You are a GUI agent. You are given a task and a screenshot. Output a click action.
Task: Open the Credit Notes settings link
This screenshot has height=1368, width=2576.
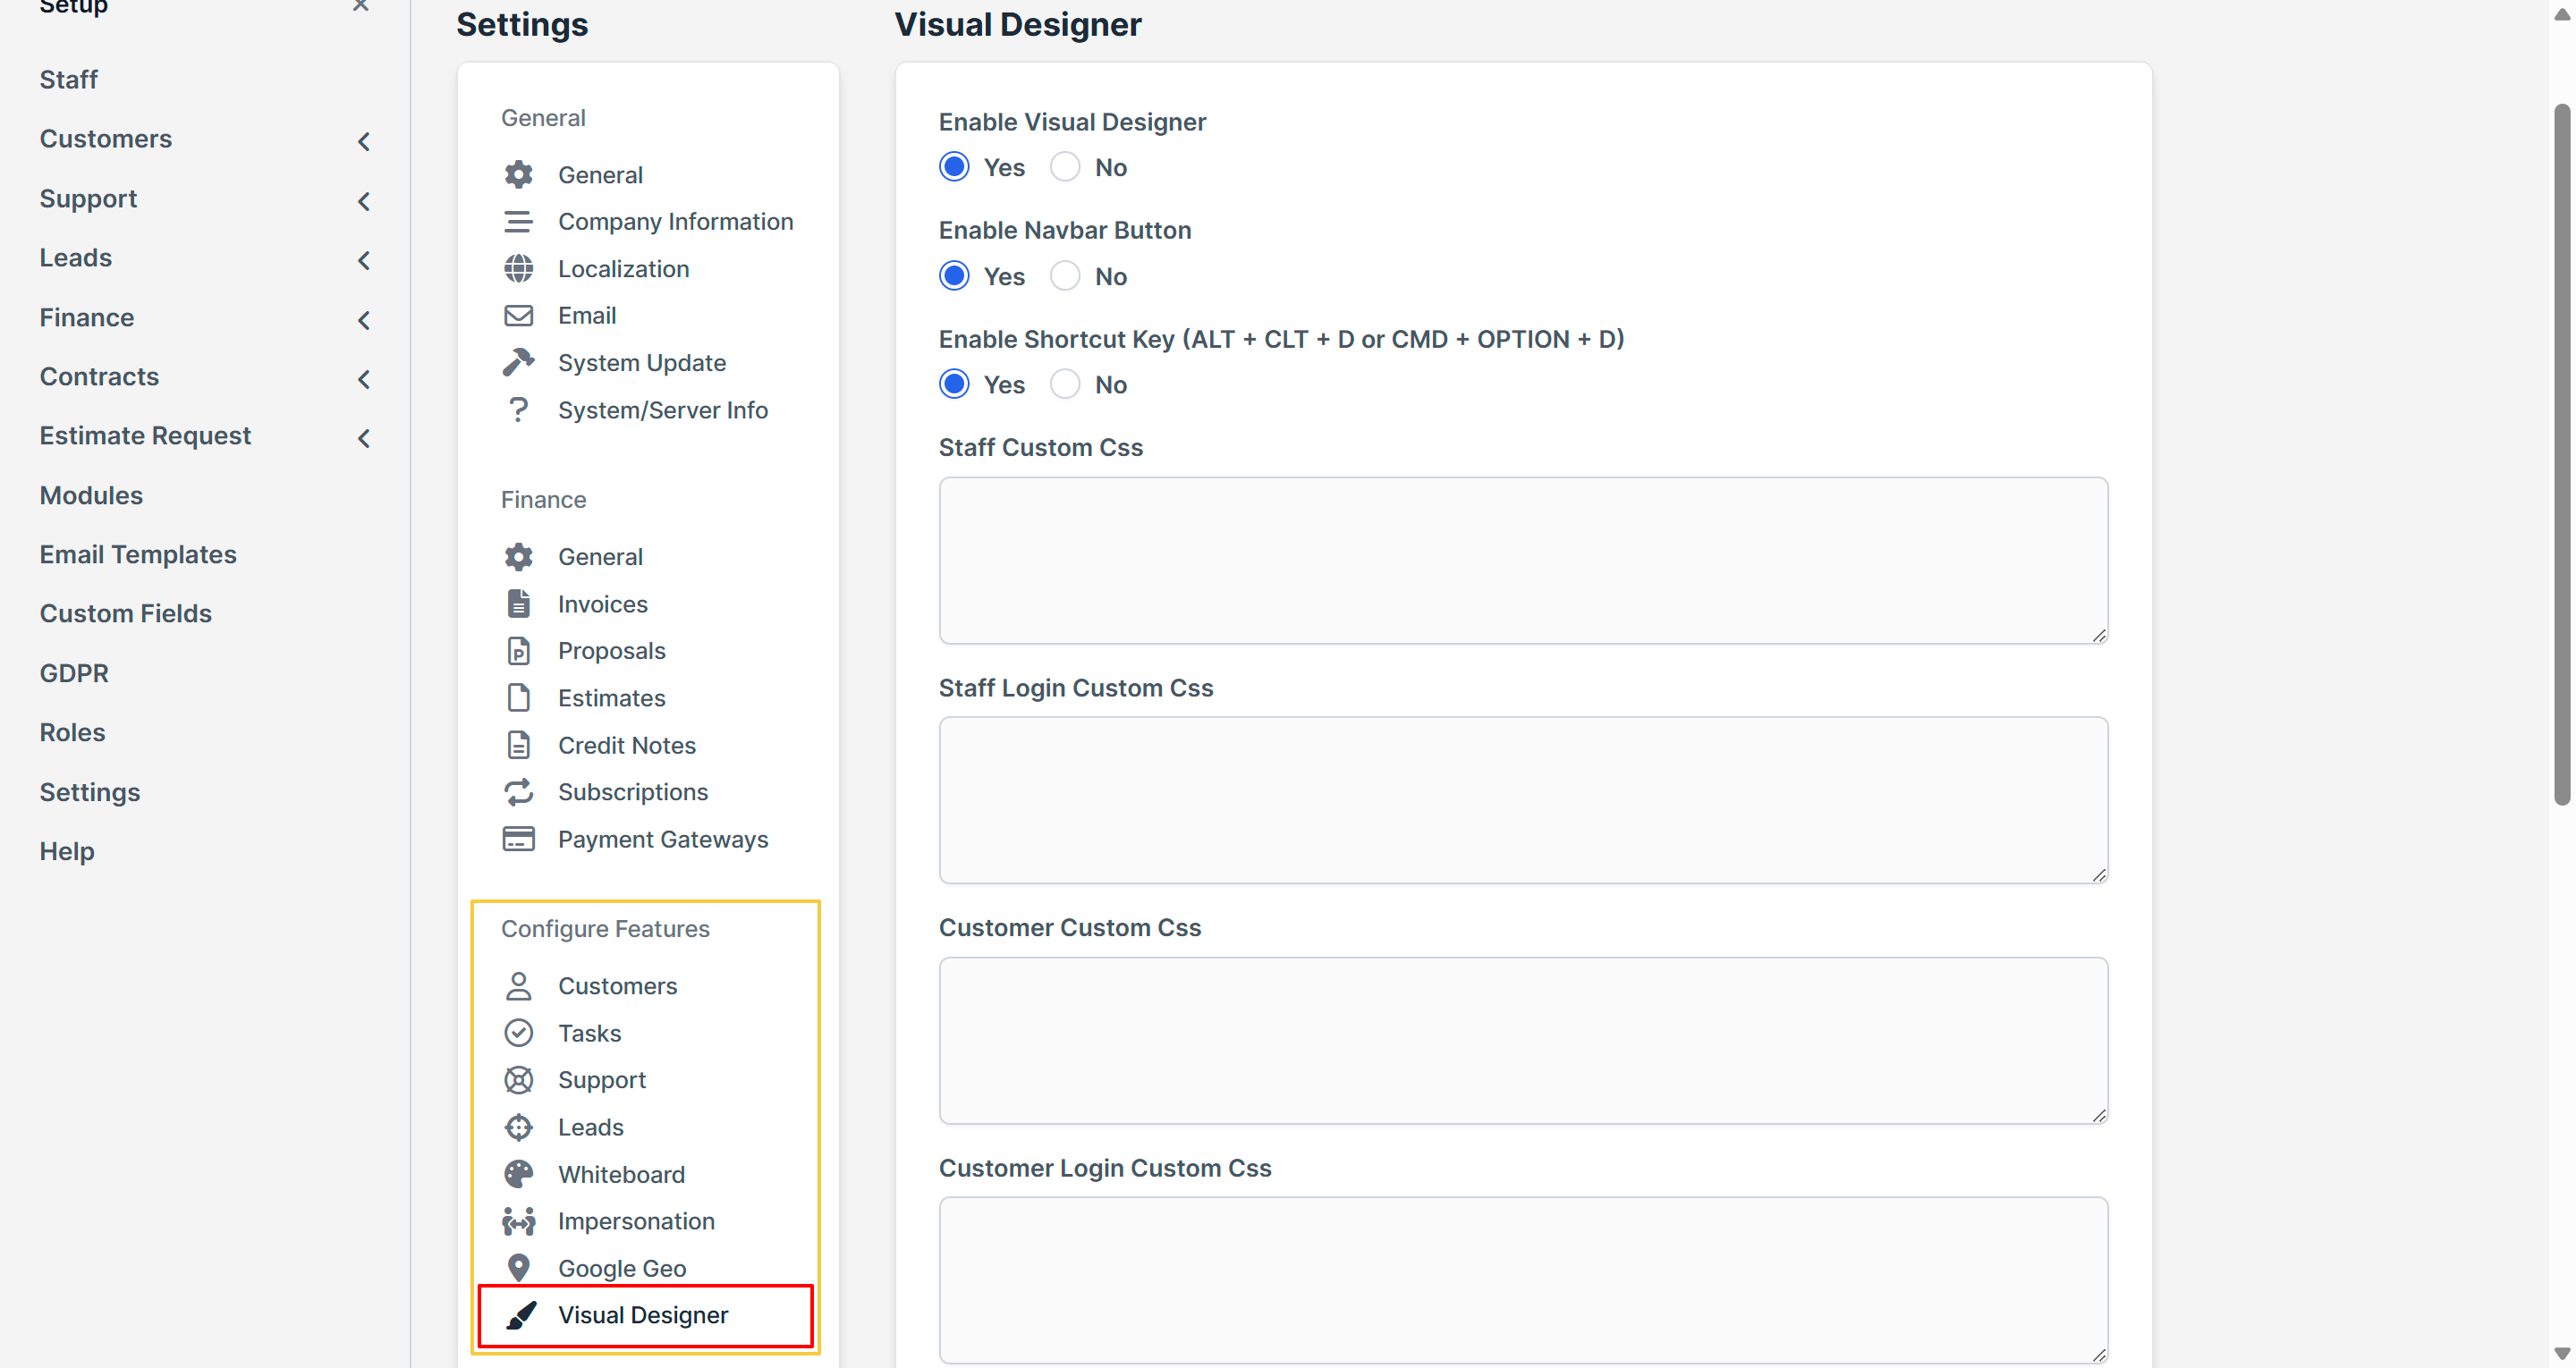(x=626, y=745)
